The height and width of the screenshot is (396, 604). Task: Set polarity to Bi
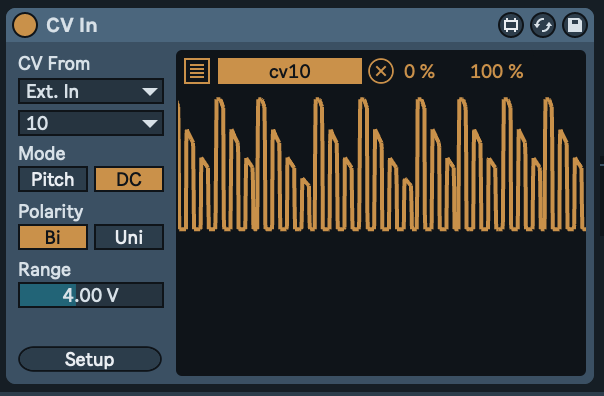pos(53,237)
